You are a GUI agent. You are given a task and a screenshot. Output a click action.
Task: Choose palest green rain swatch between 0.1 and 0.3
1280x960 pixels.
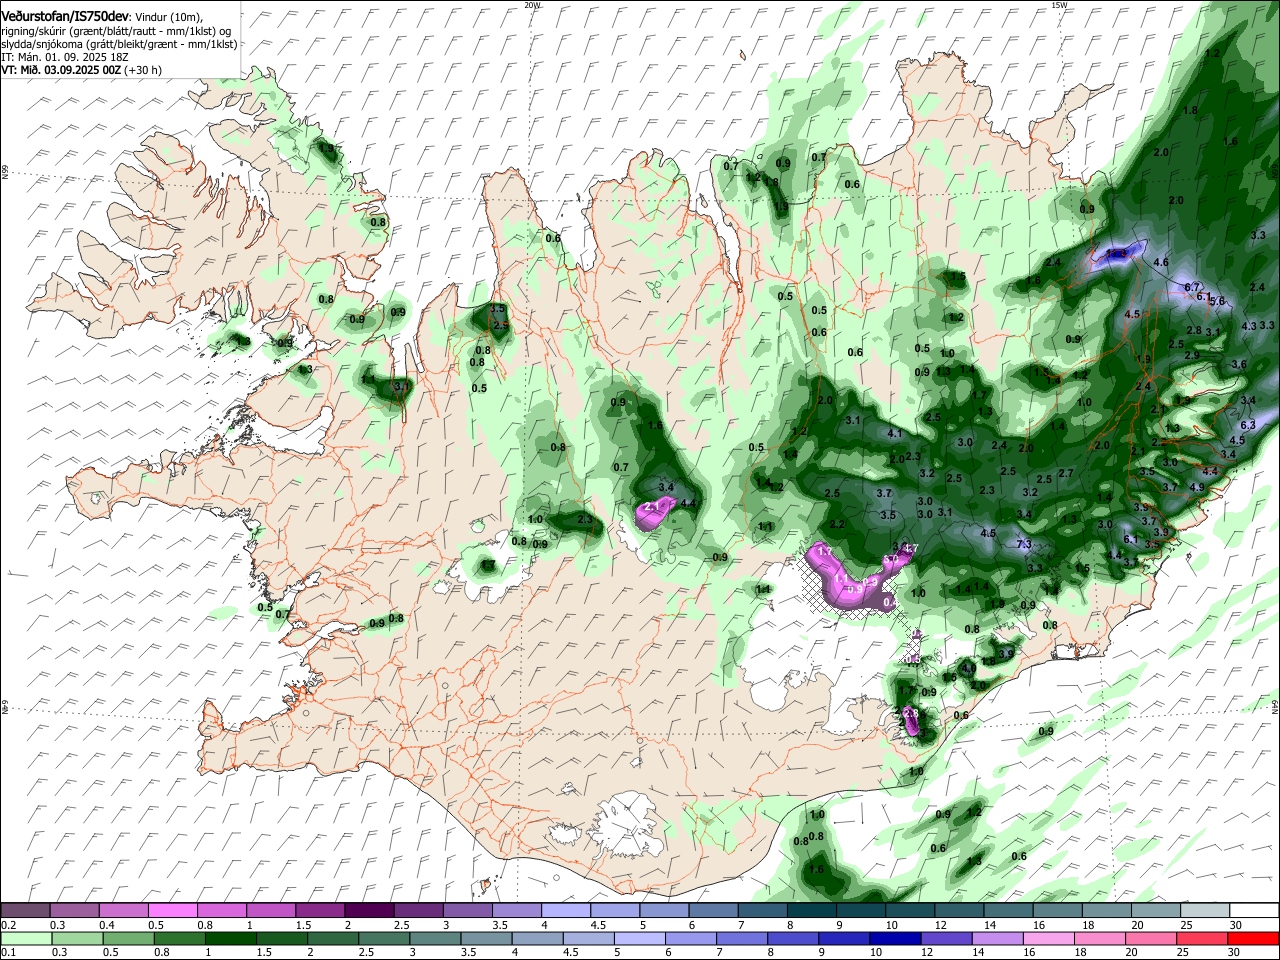(x=24, y=938)
